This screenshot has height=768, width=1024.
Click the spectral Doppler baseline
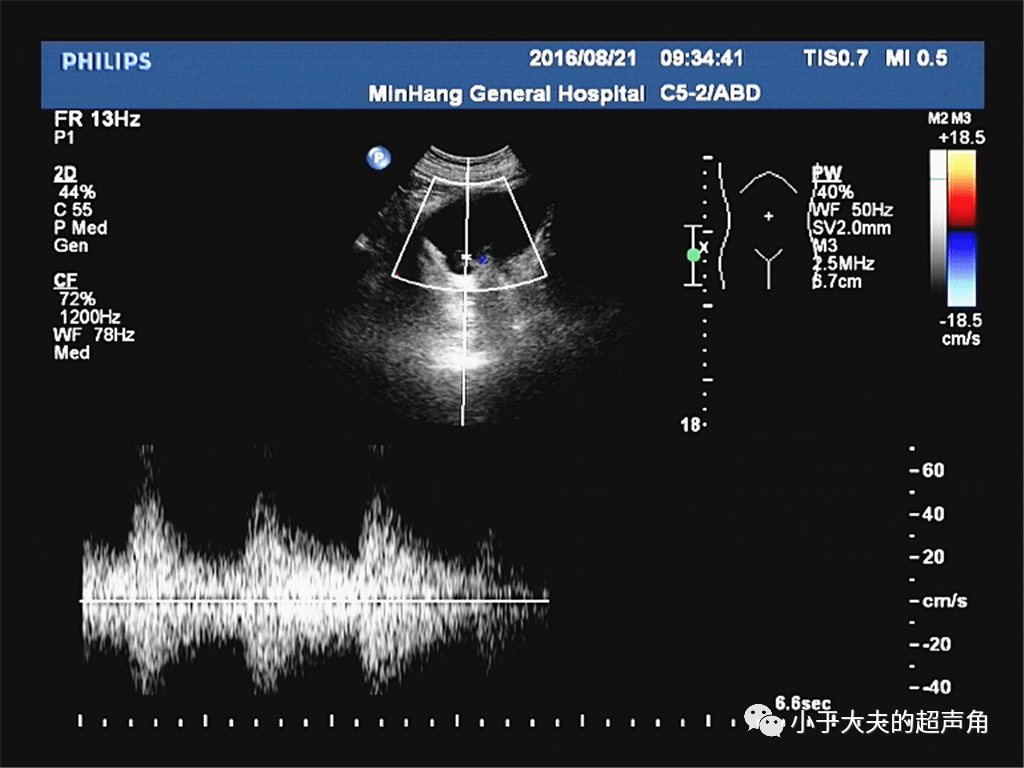point(314,600)
